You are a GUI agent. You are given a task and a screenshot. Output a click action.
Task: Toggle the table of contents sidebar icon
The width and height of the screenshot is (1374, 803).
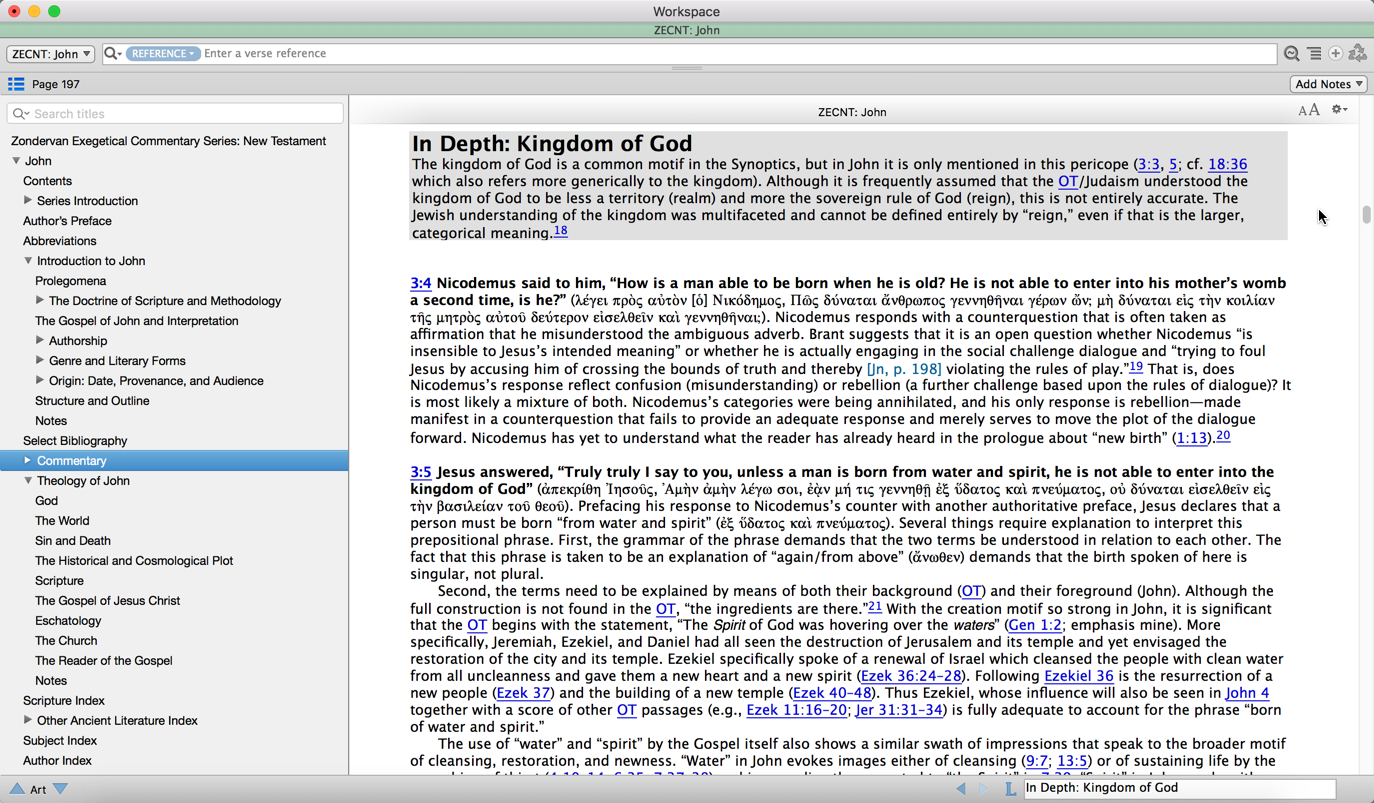pyautogui.click(x=16, y=85)
